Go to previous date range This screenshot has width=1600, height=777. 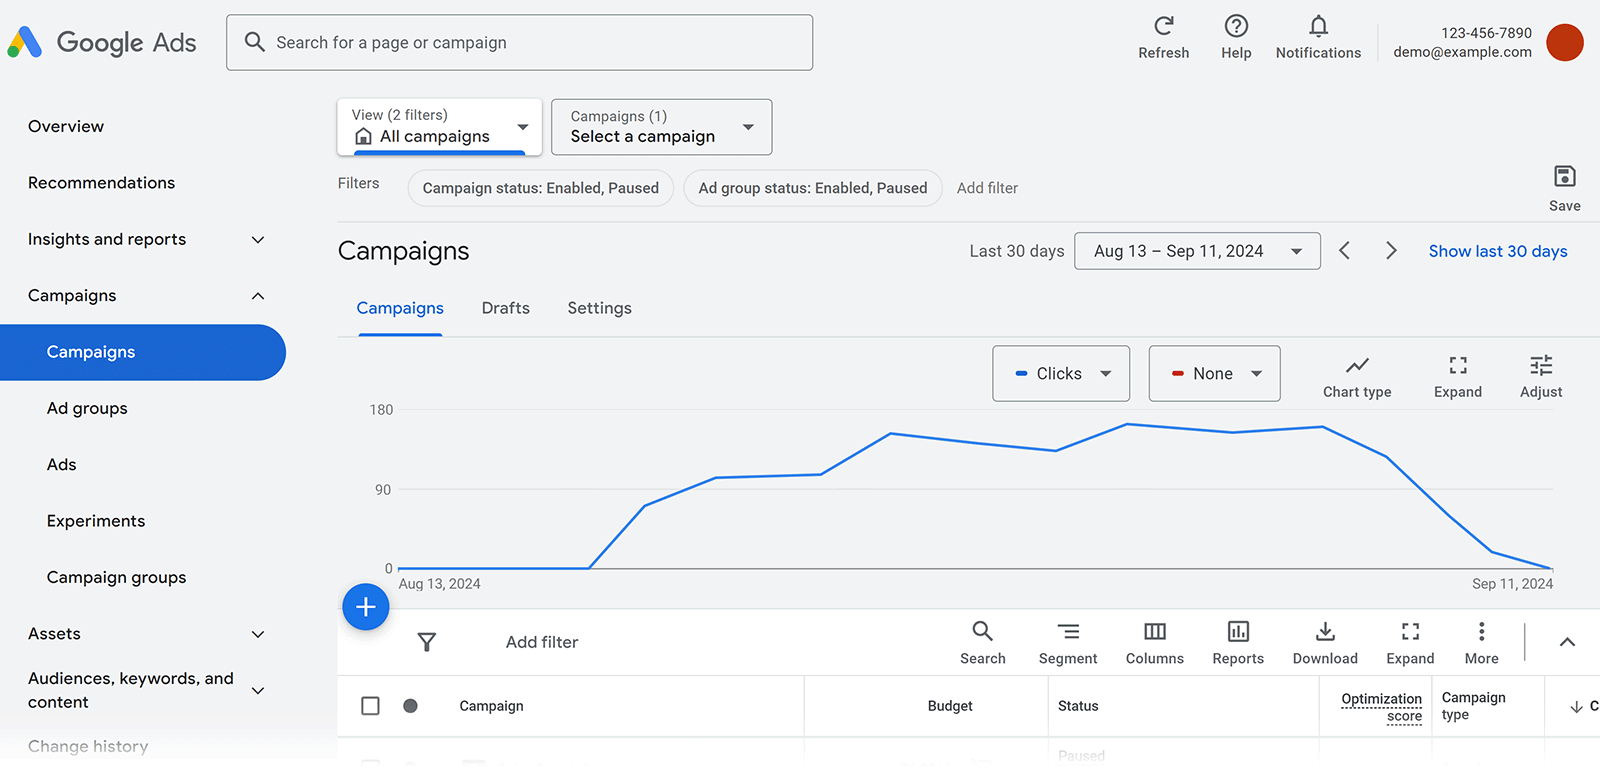click(1345, 251)
